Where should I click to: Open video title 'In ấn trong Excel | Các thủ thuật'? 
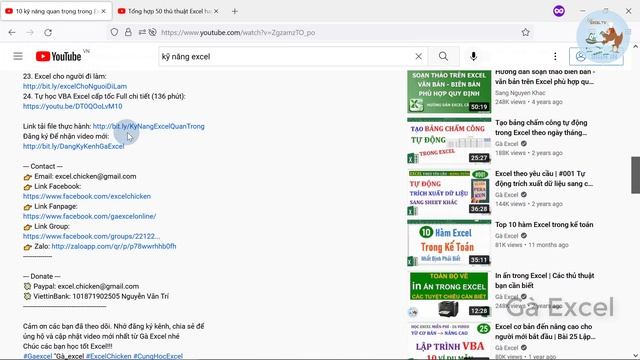click(x=544, y=280)
